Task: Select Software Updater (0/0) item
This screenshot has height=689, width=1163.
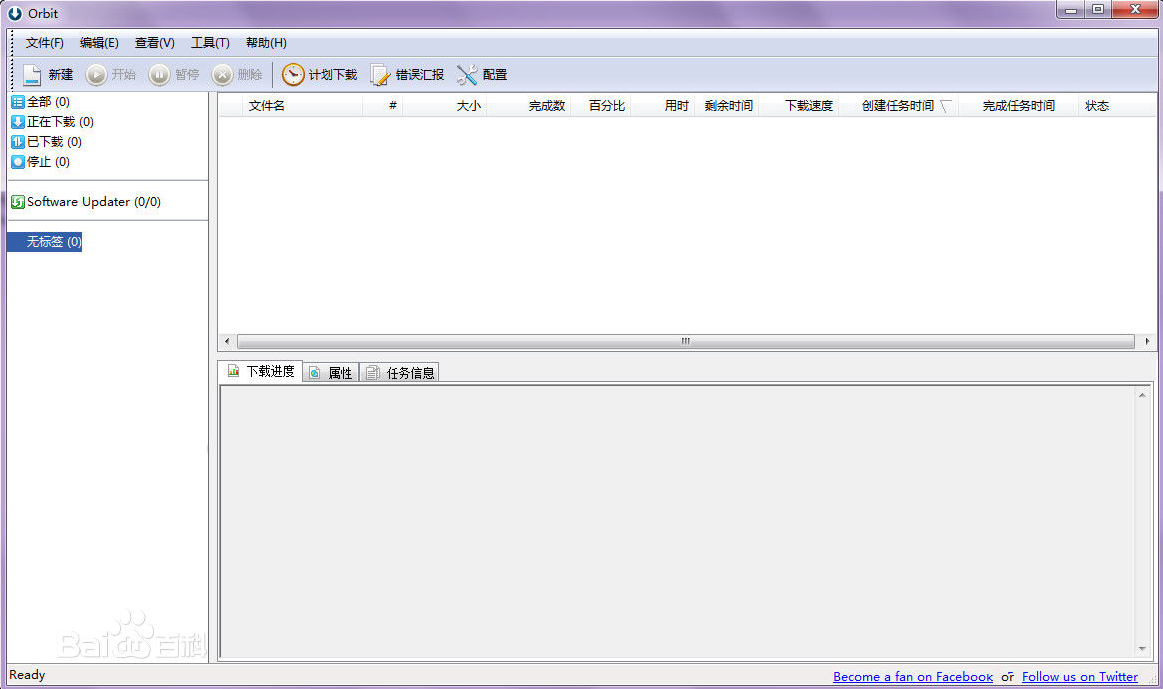Action: (86, 202)
